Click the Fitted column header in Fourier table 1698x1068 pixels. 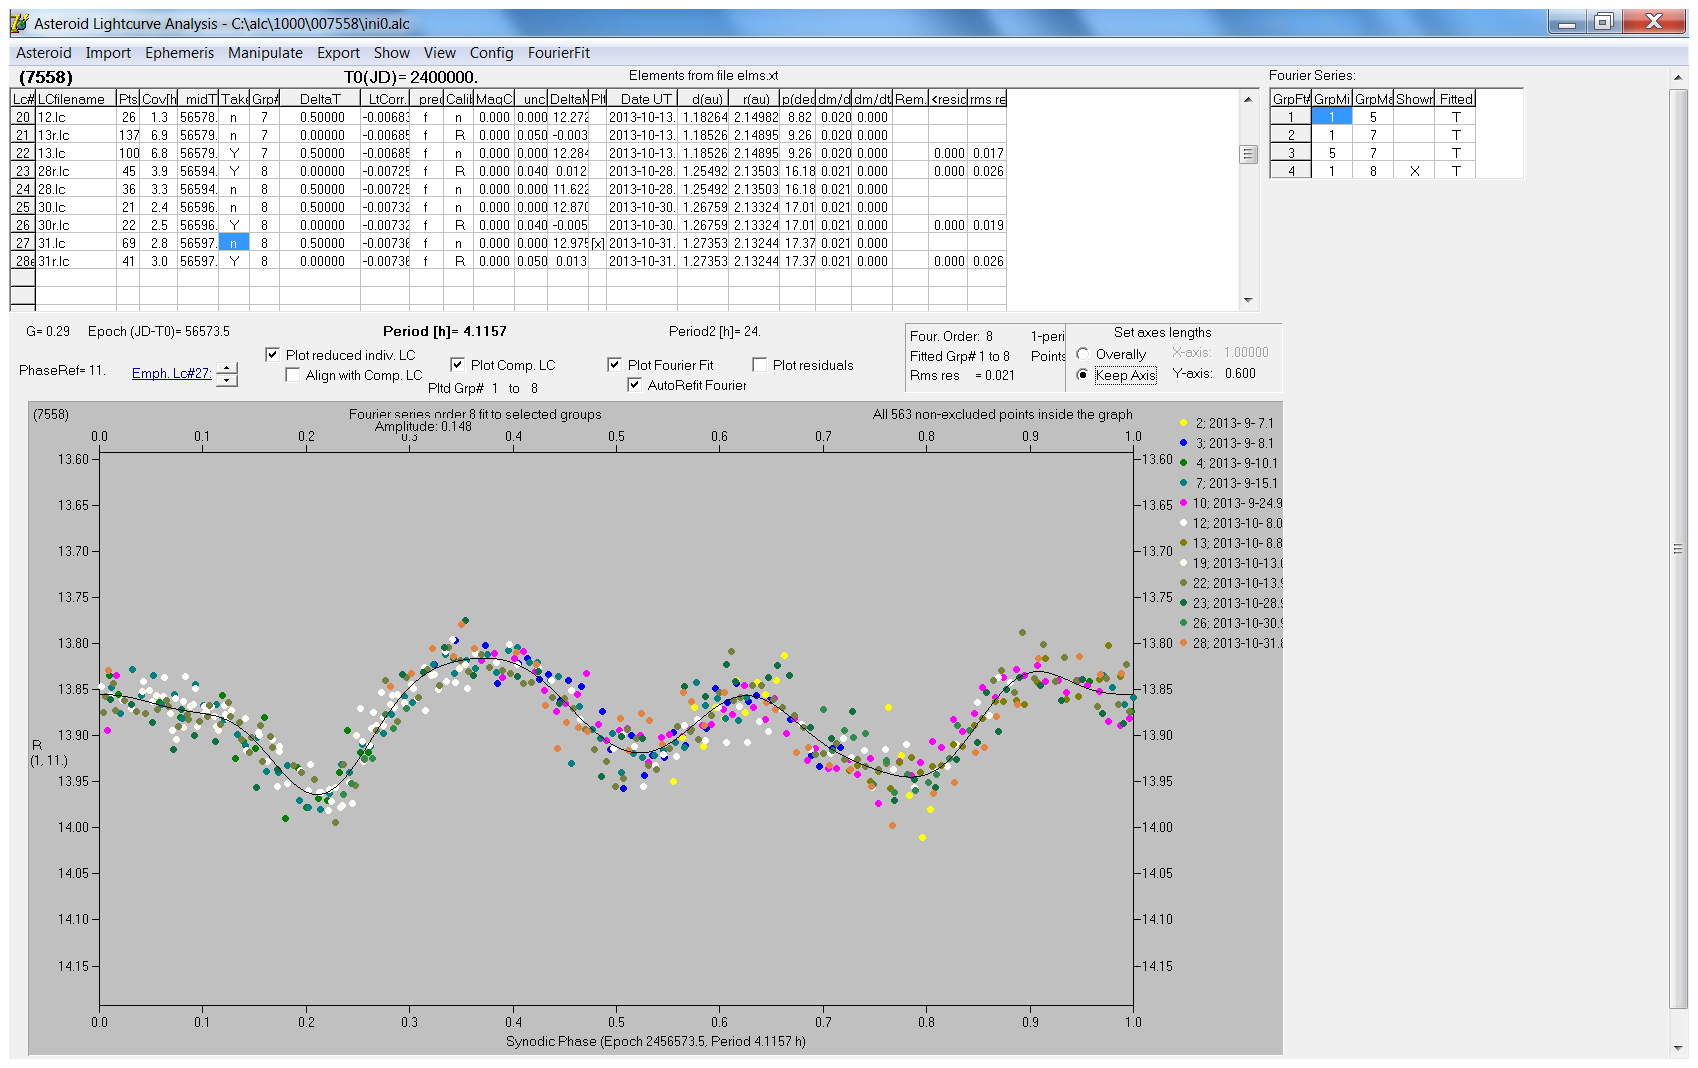click(1456, 99)
